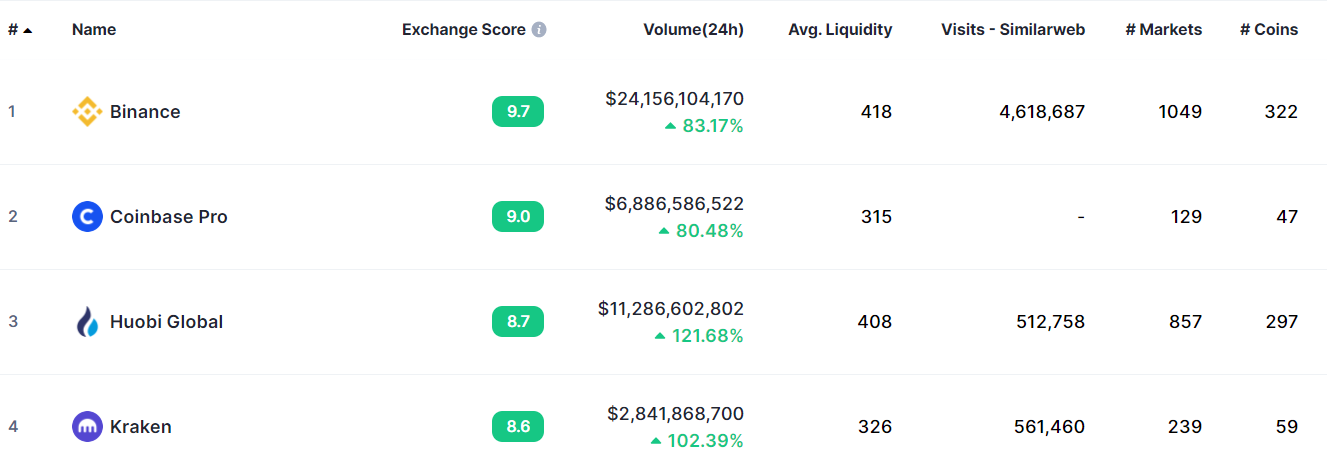Click the Coinbase Pro logo icon

pos(87,217)
